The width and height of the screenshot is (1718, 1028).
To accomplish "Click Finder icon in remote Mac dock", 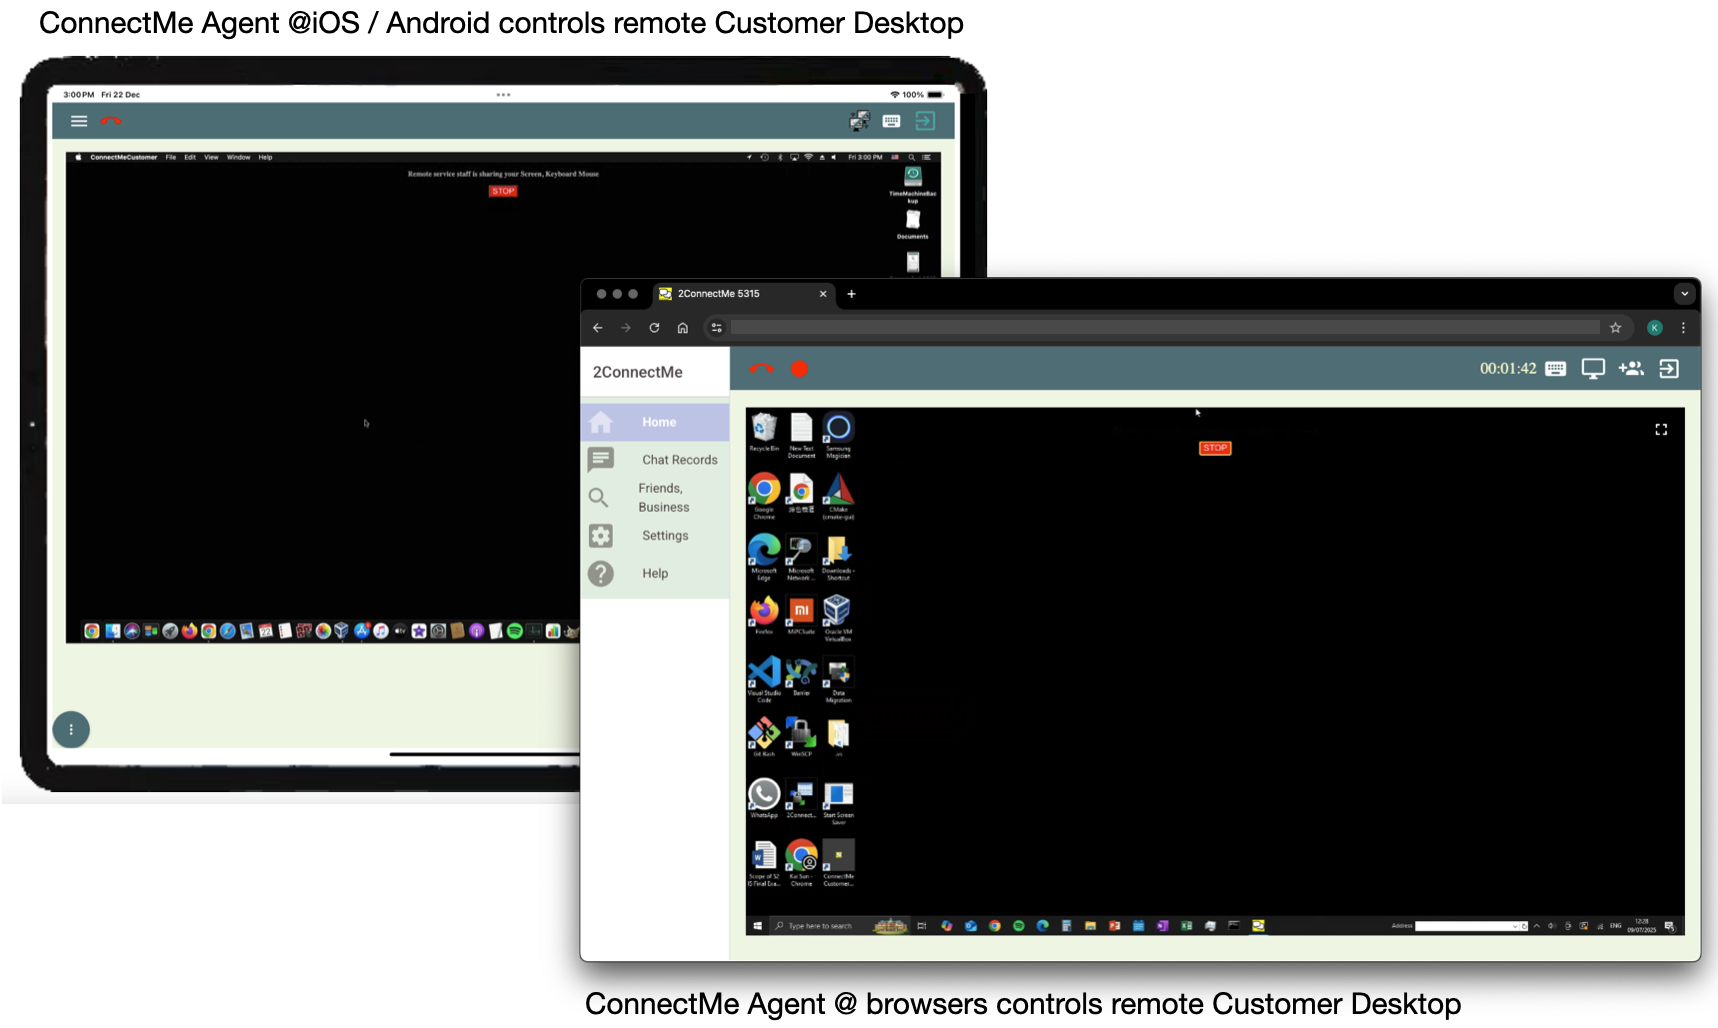I will point(113,631).
